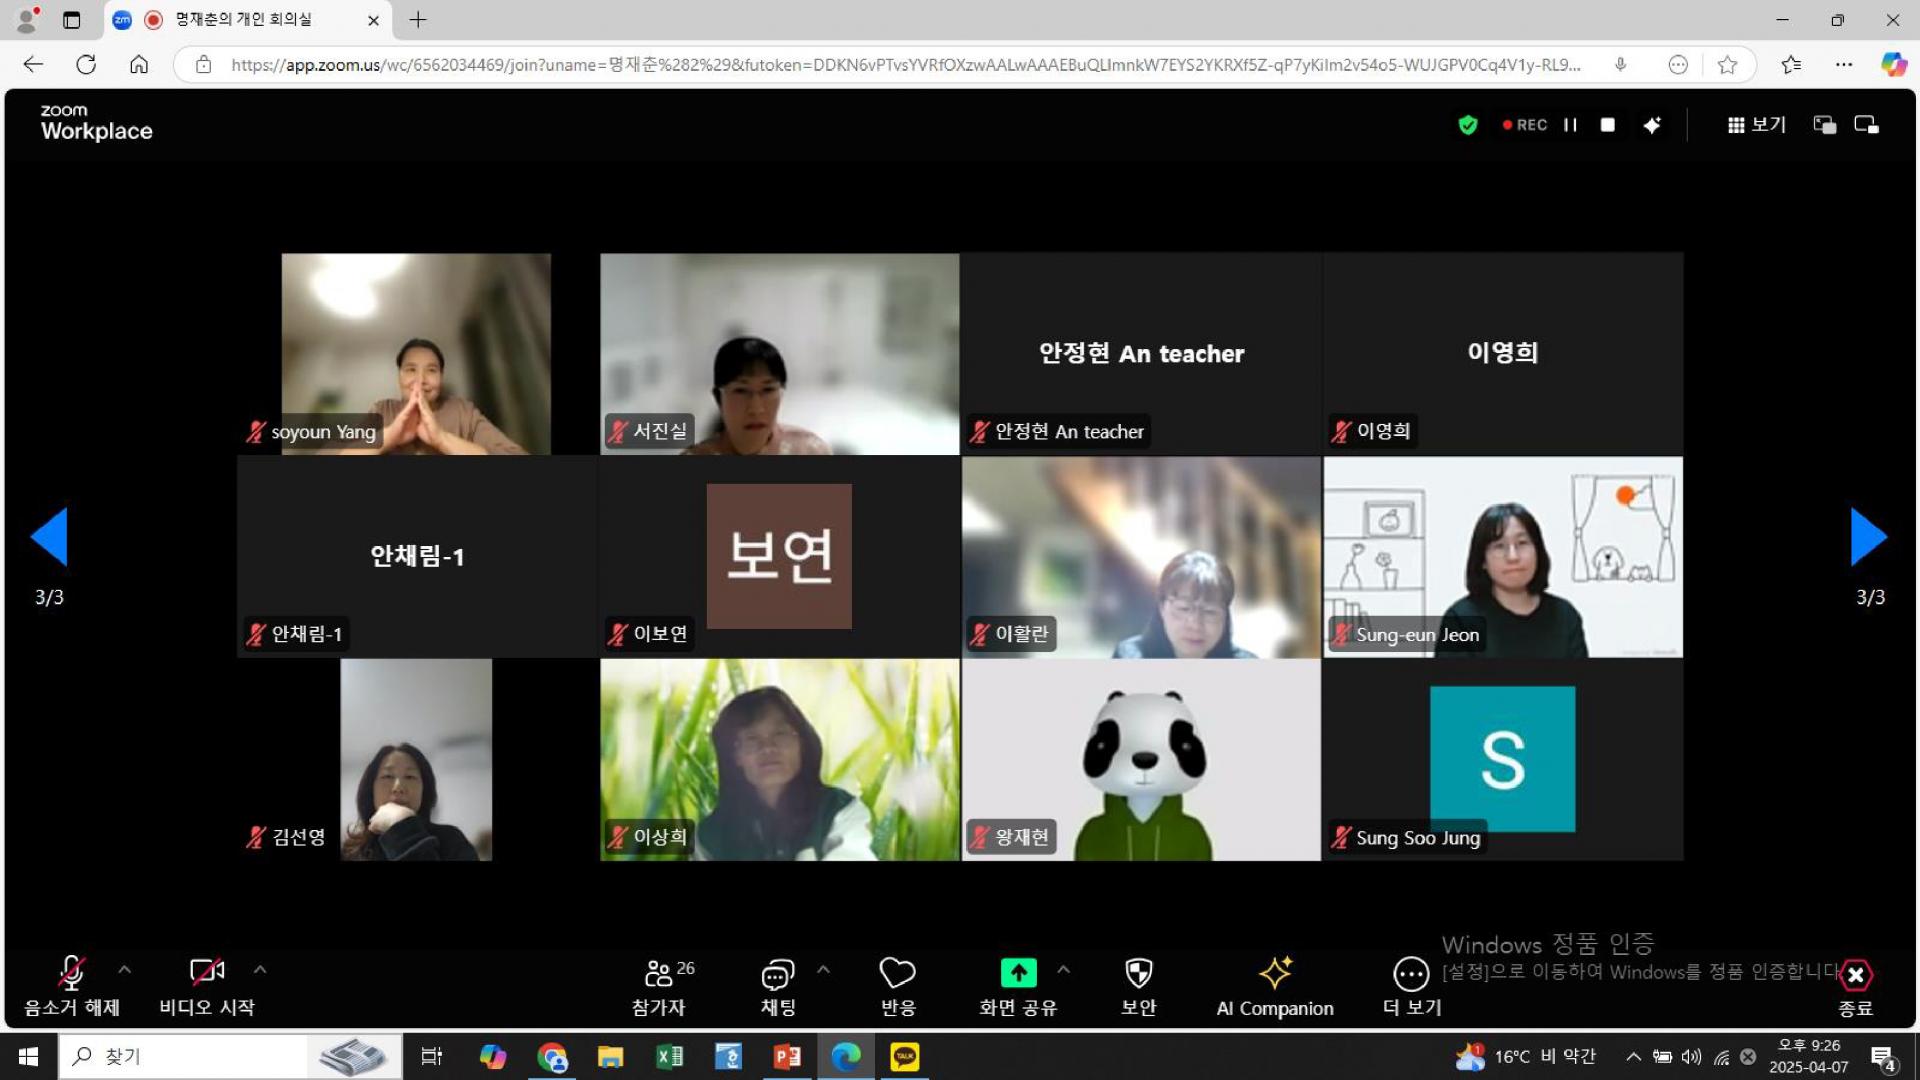This screenshot has width=1920, height=1080.
Task: Open browser profile icon
Action: click(x=27, y=19)
